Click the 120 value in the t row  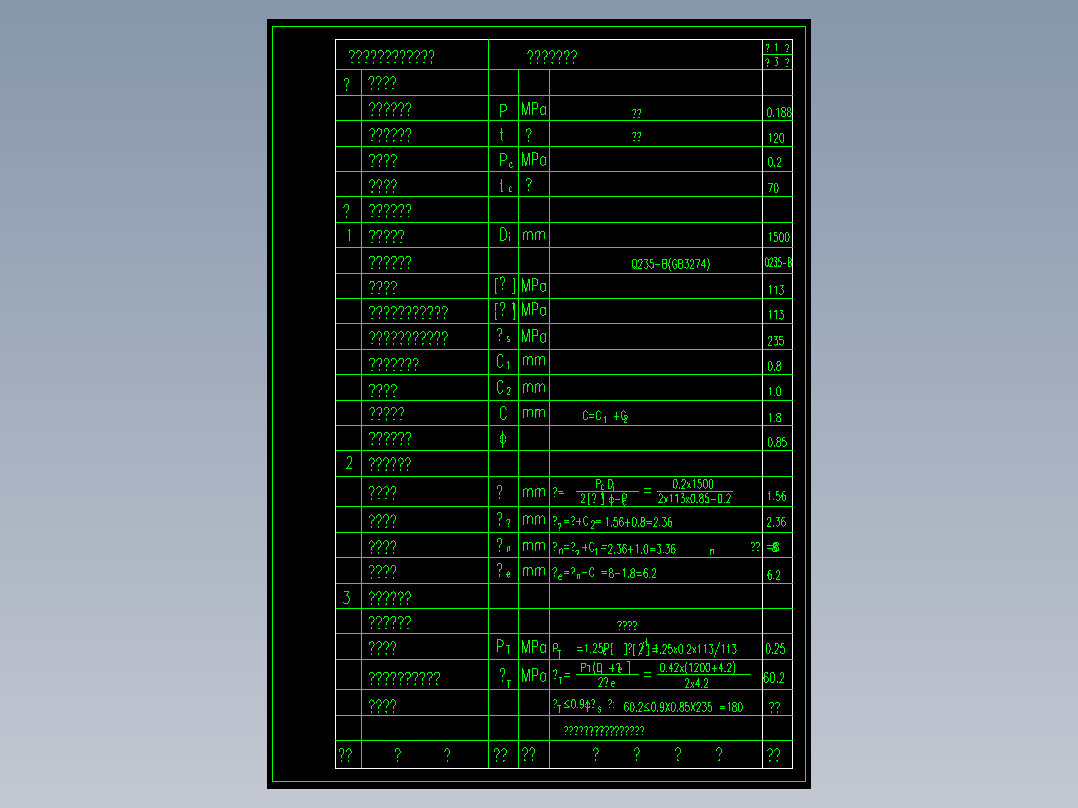[776, 138]
